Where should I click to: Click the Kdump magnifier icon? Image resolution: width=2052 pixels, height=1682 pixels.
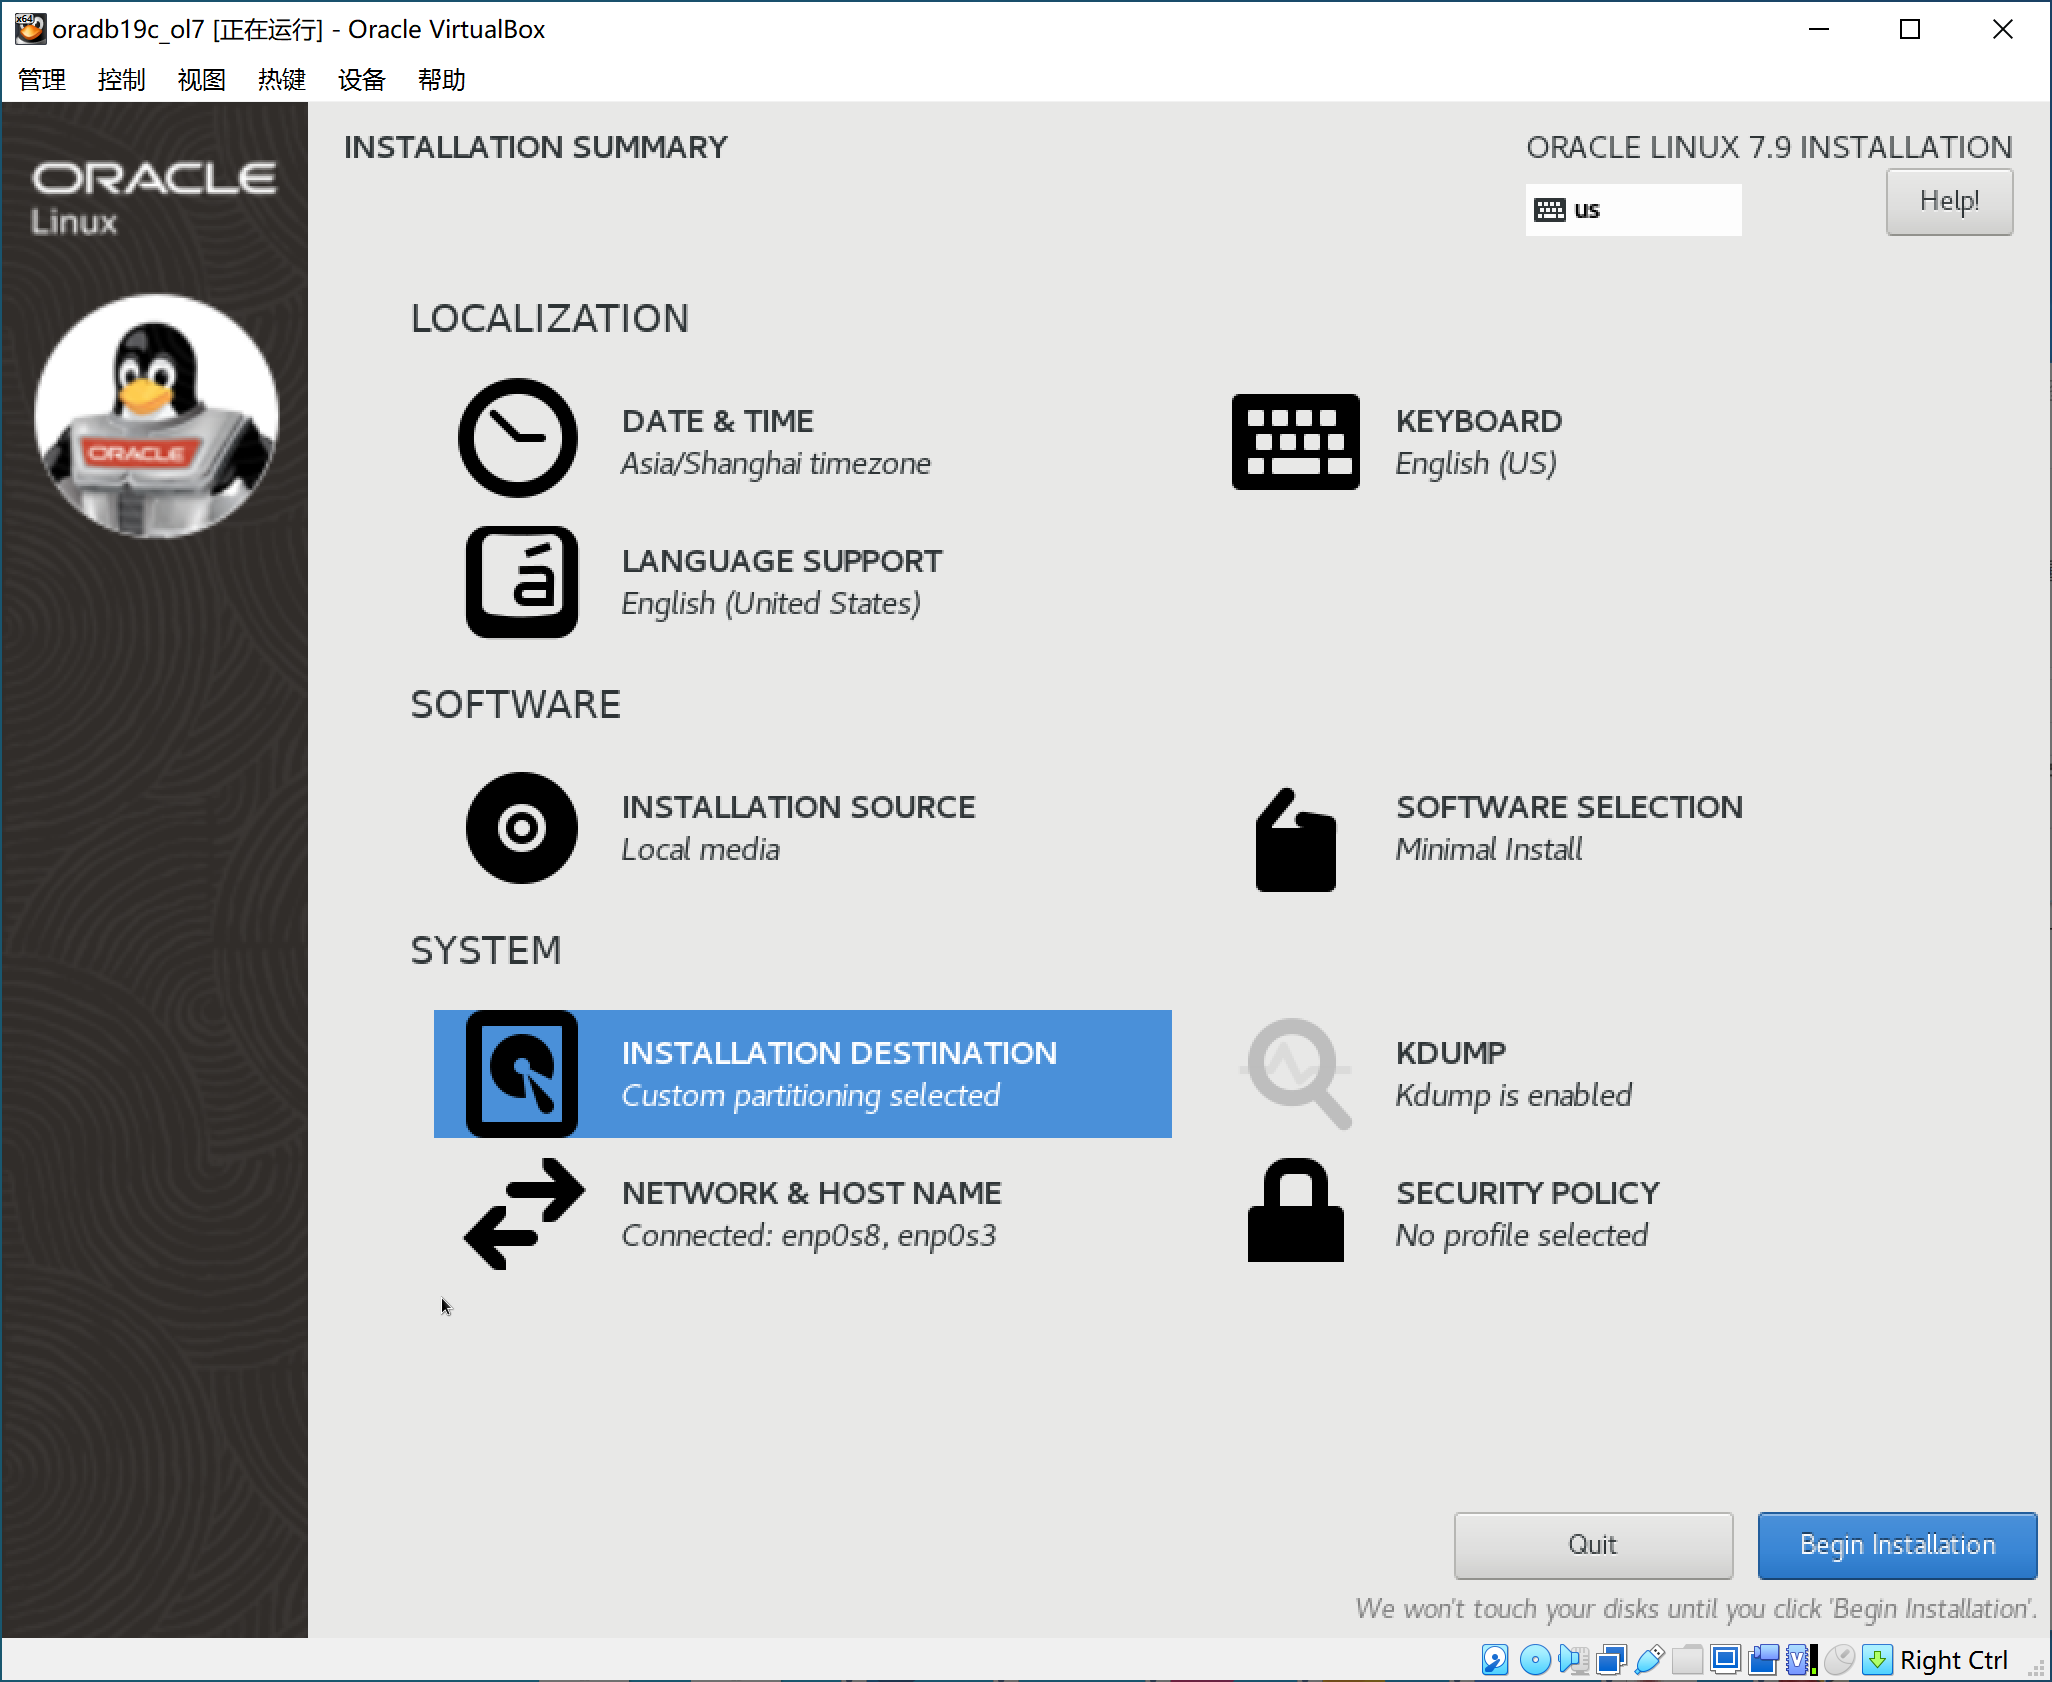pos(1297,1073)
